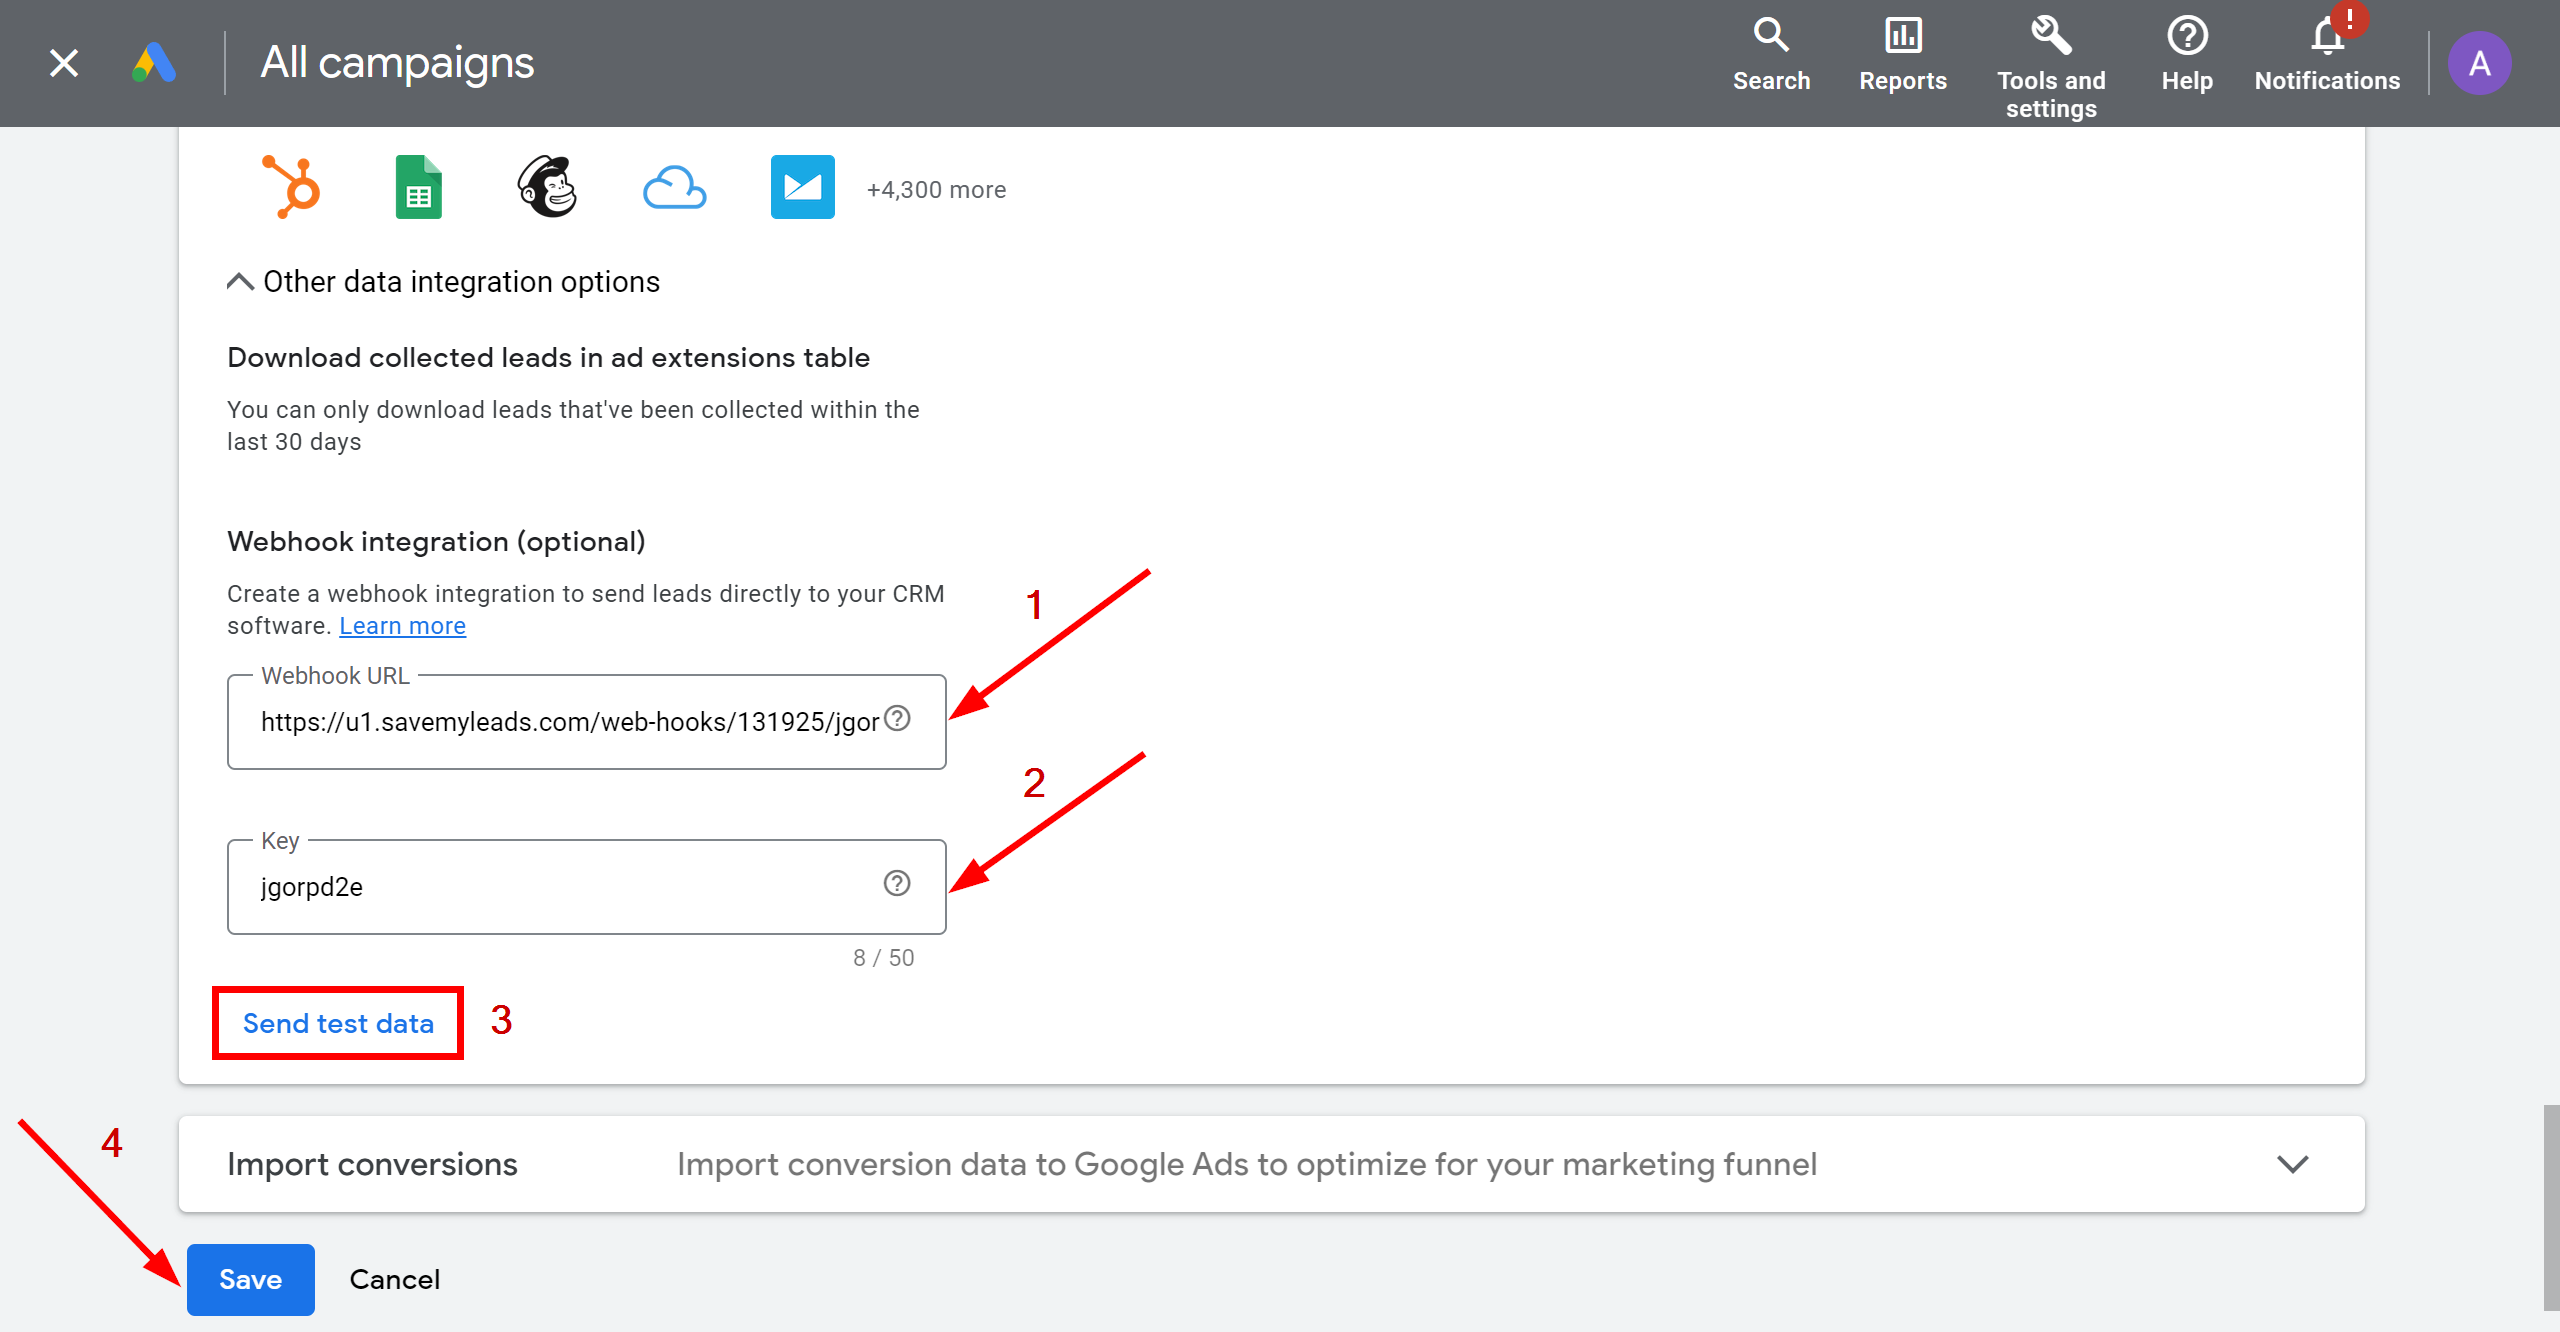The height and width of the screenshot is (1332, 2560).
Task: Select the blue cloud integration icon
Action: click(674, 187)
